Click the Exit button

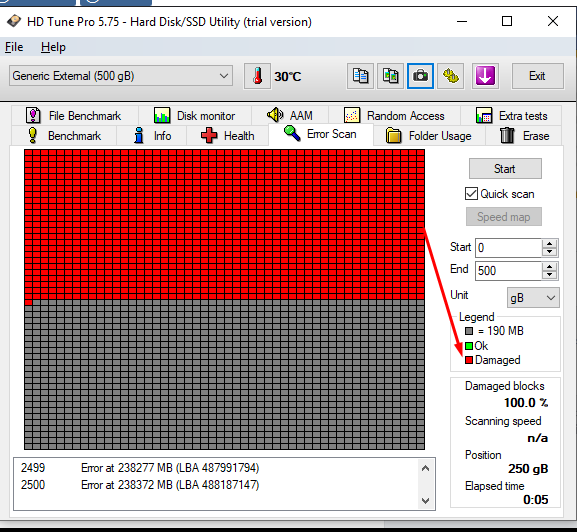pyautogui.click(x=537, y=76)
